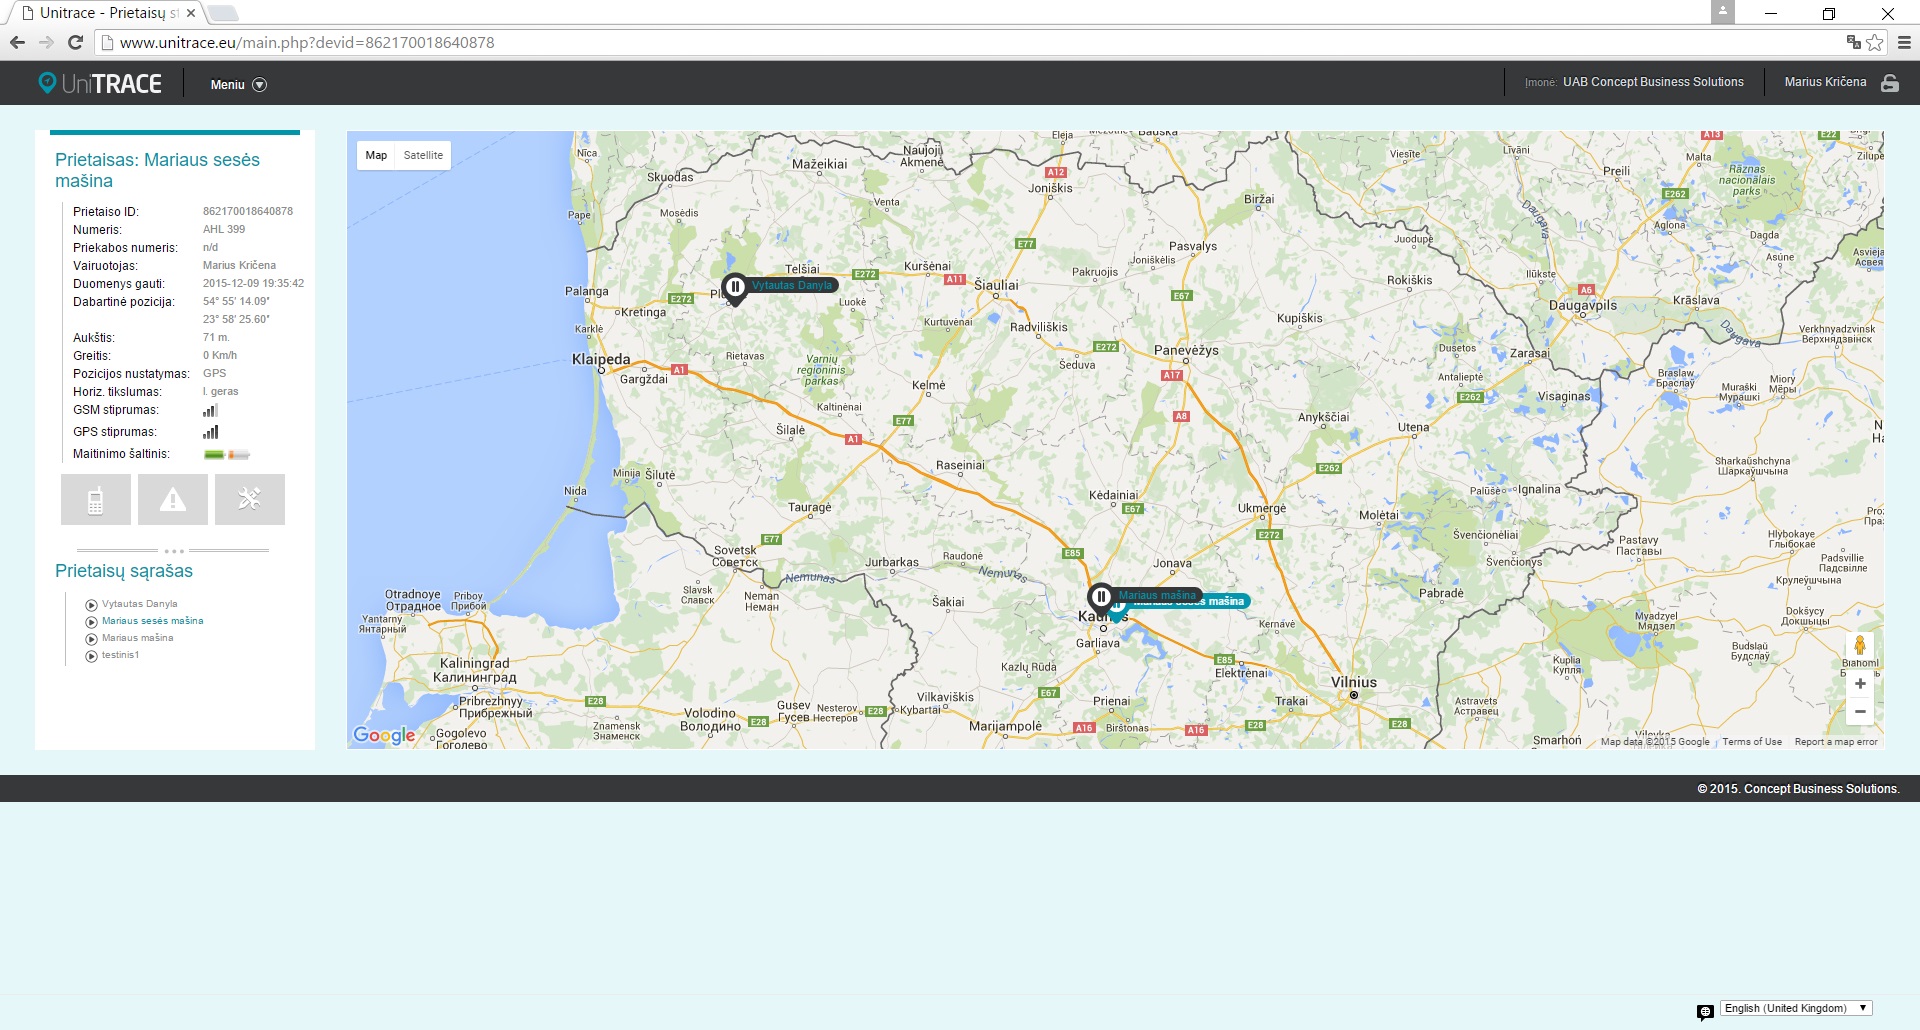Click the lock icon beside Marius Kričena

click(1890, 83)
